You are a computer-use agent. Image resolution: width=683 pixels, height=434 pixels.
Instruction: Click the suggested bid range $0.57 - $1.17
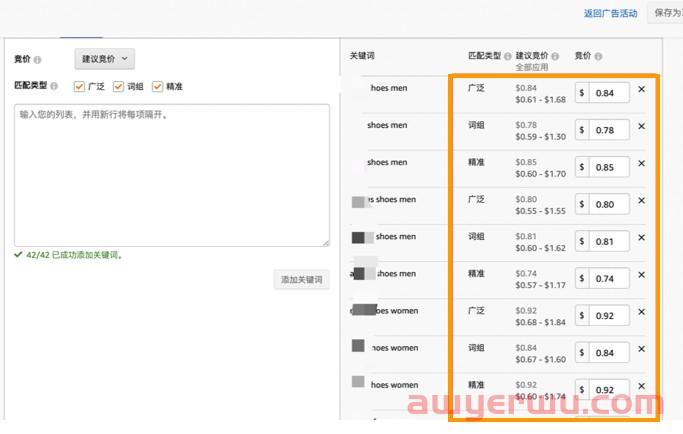(x=541, y=285)
